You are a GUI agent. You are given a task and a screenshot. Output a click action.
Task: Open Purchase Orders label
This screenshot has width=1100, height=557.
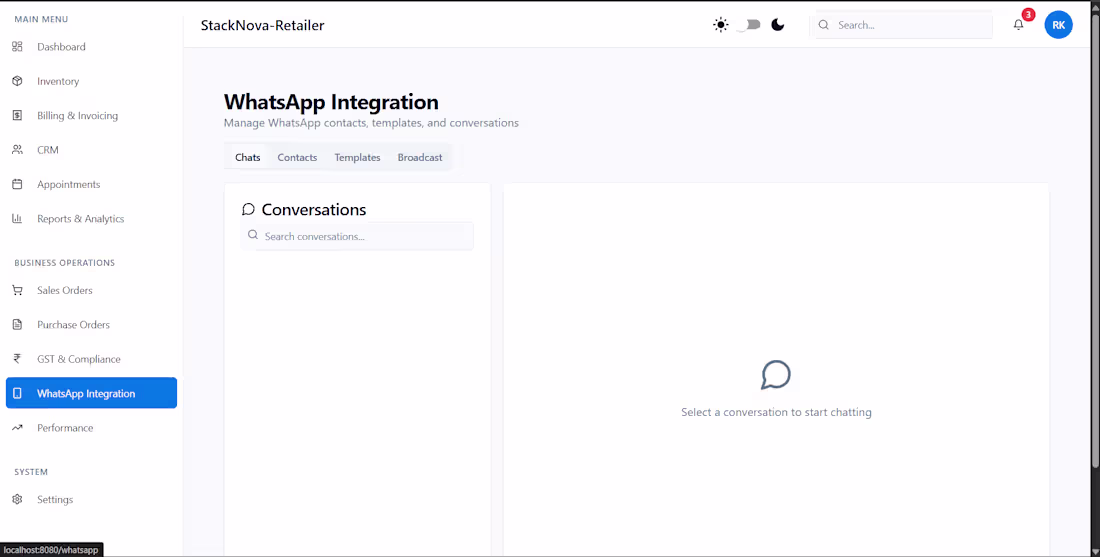pos(74,325)
